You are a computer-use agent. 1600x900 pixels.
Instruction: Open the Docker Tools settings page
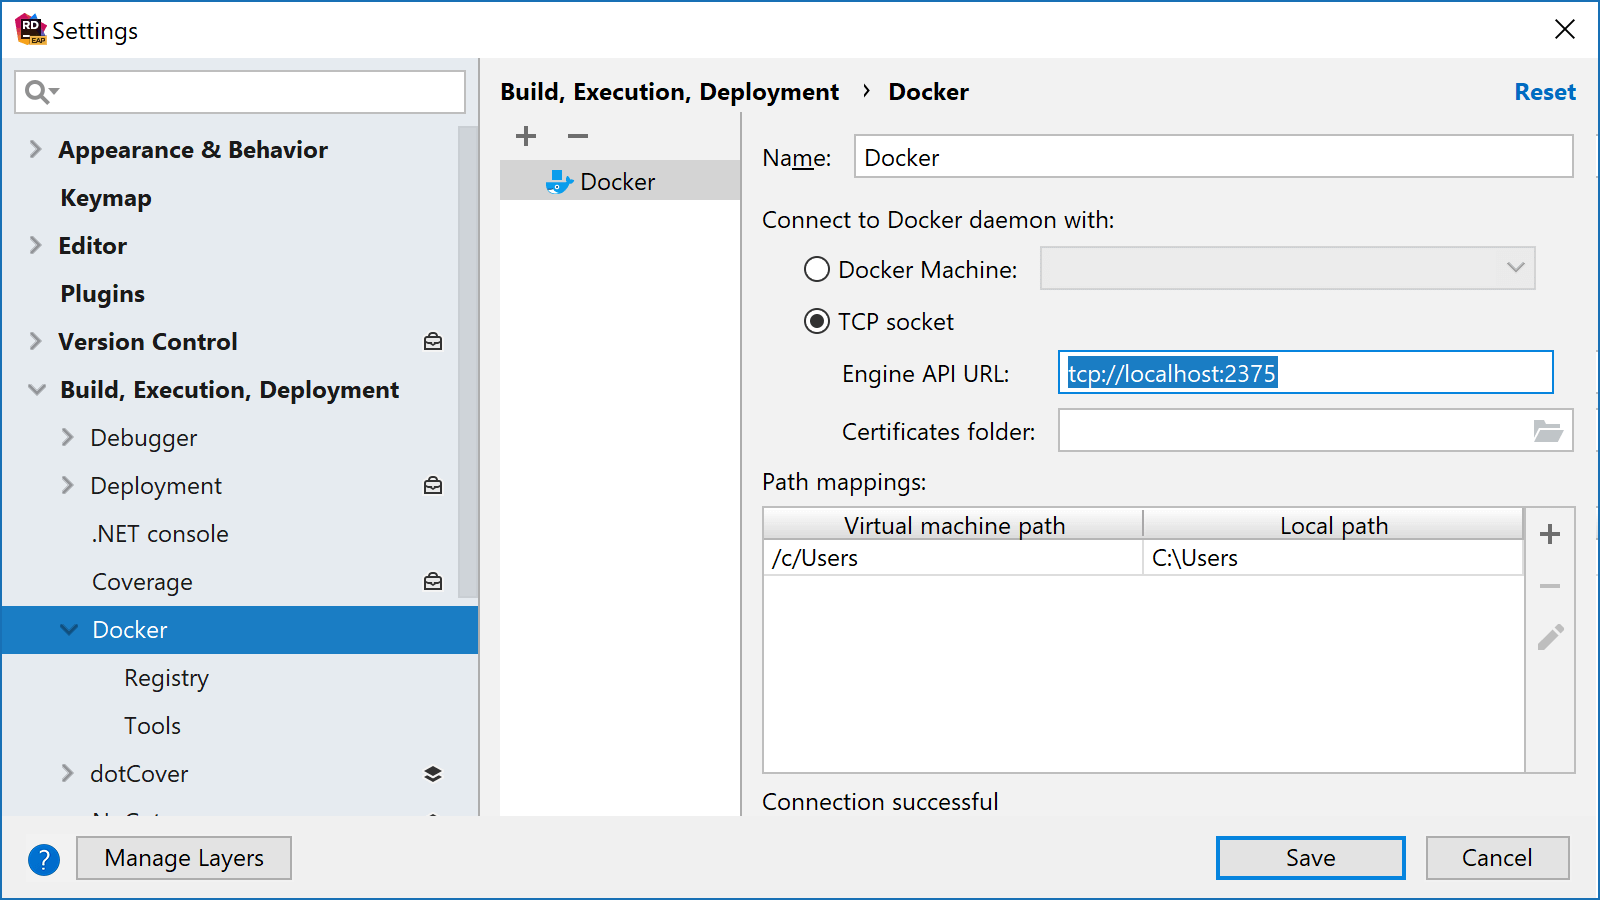coord(152,726)
